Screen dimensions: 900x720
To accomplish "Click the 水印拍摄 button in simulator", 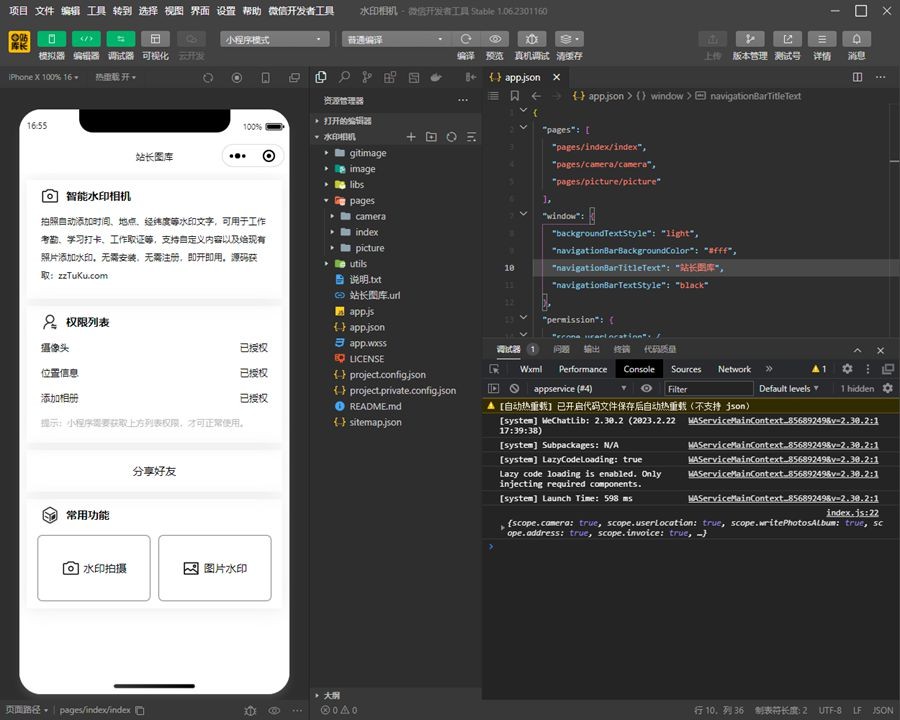I will tap(94, 568).
